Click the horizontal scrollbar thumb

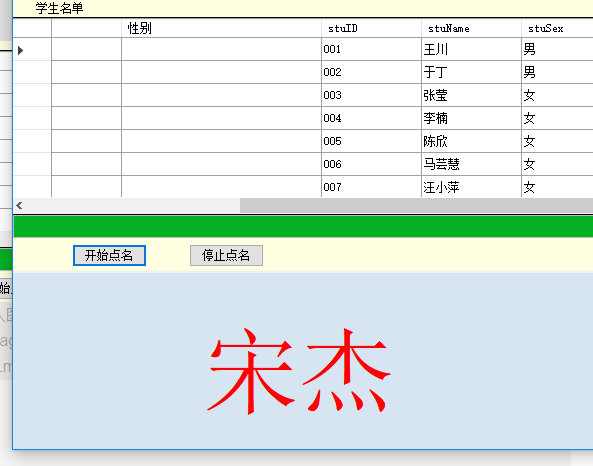[416, 205]
